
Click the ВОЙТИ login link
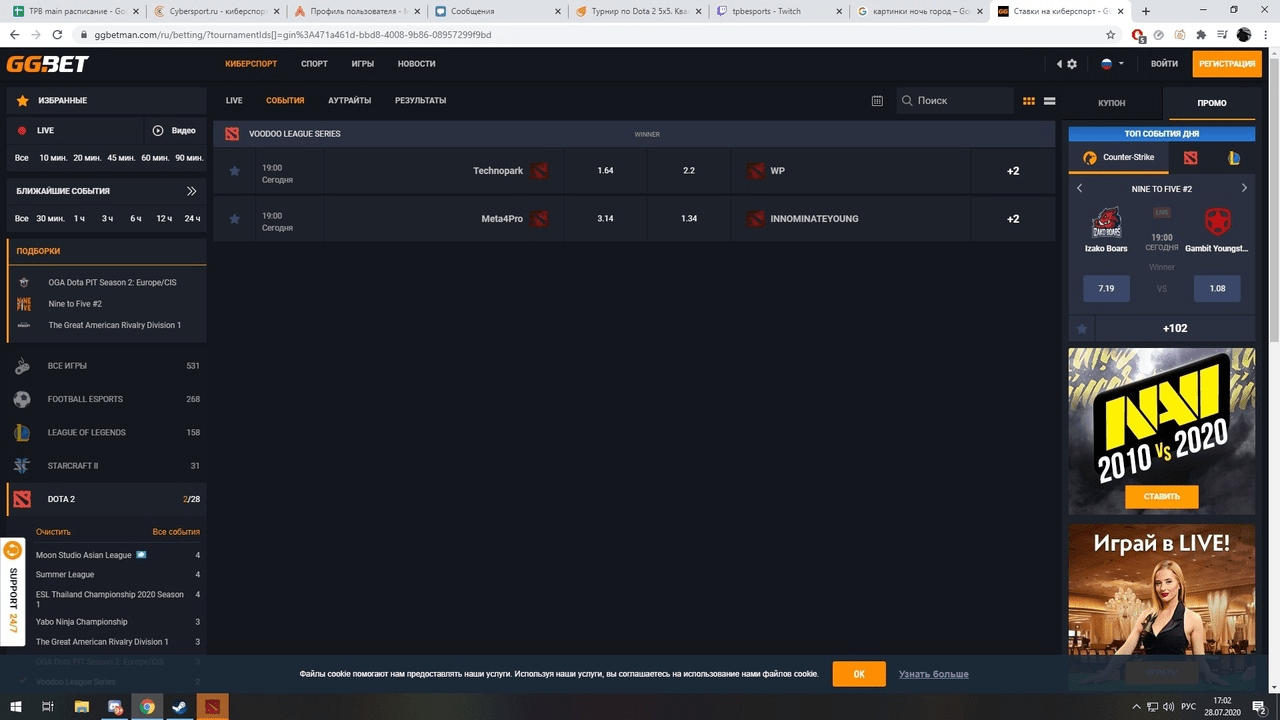(1164, 64)
